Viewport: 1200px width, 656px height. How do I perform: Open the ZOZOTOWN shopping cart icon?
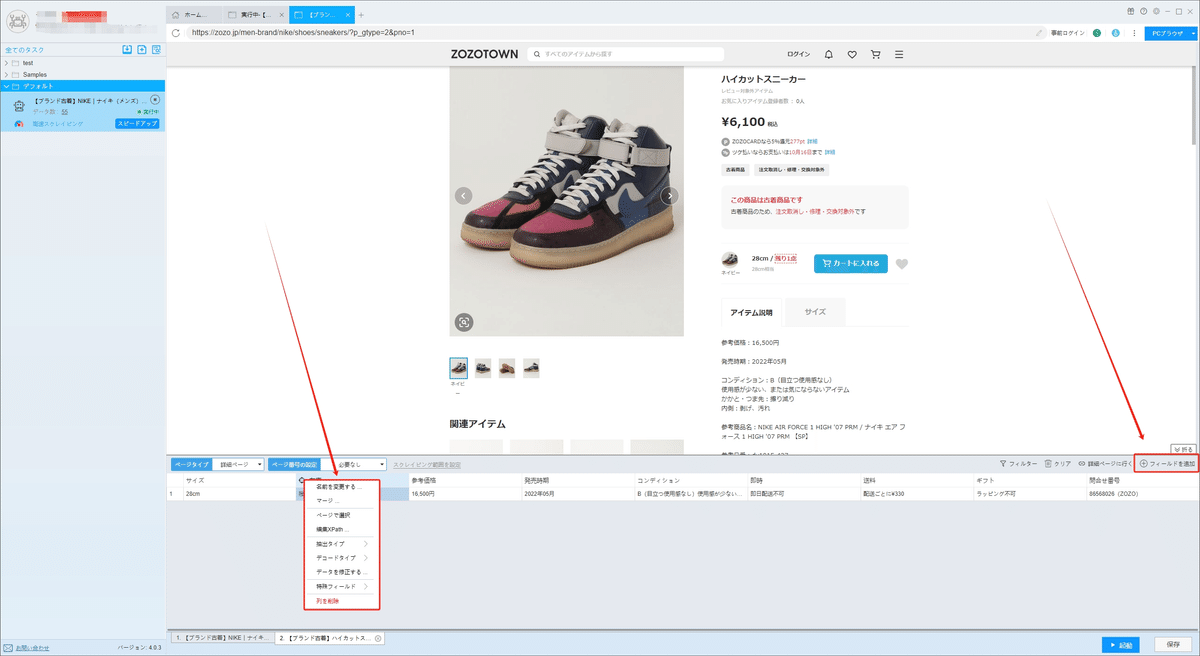pyautogui.click(x=875, y=54)
